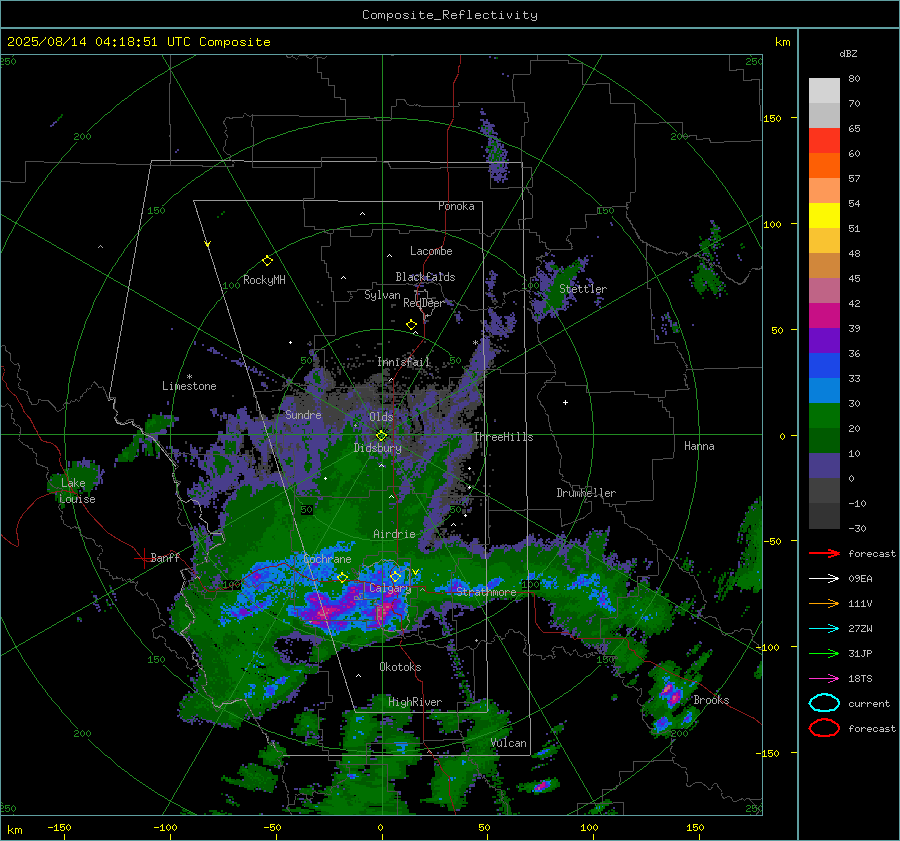This screenshot has height=841, width=900.
Task: Click the yellow diamond marker at radar center
Action: point(381,436)
